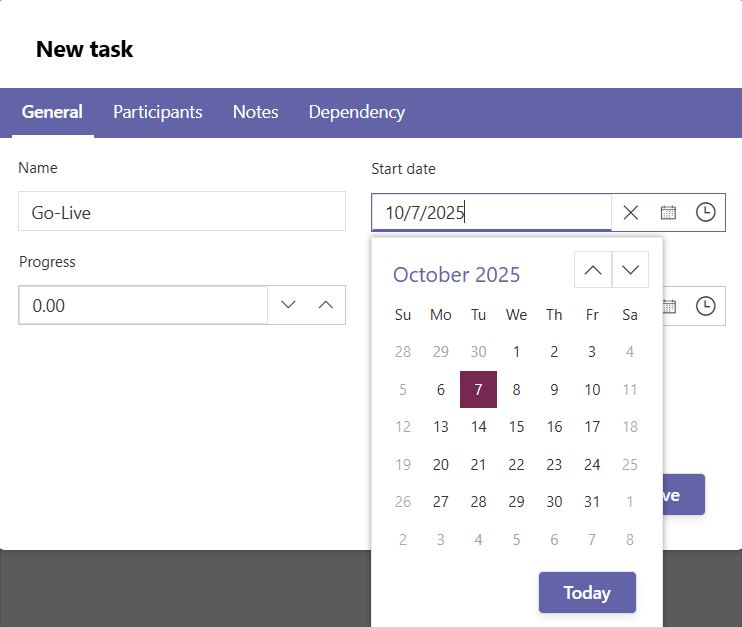The image size is (742, 627).
Task: Decrease Progress value with down chevron
Action: (289, 305)
